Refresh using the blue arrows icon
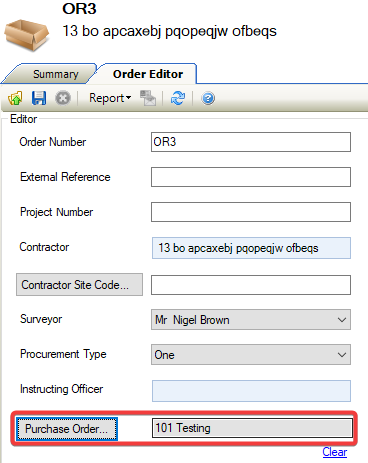368x463 pixels. coord(178,98)
